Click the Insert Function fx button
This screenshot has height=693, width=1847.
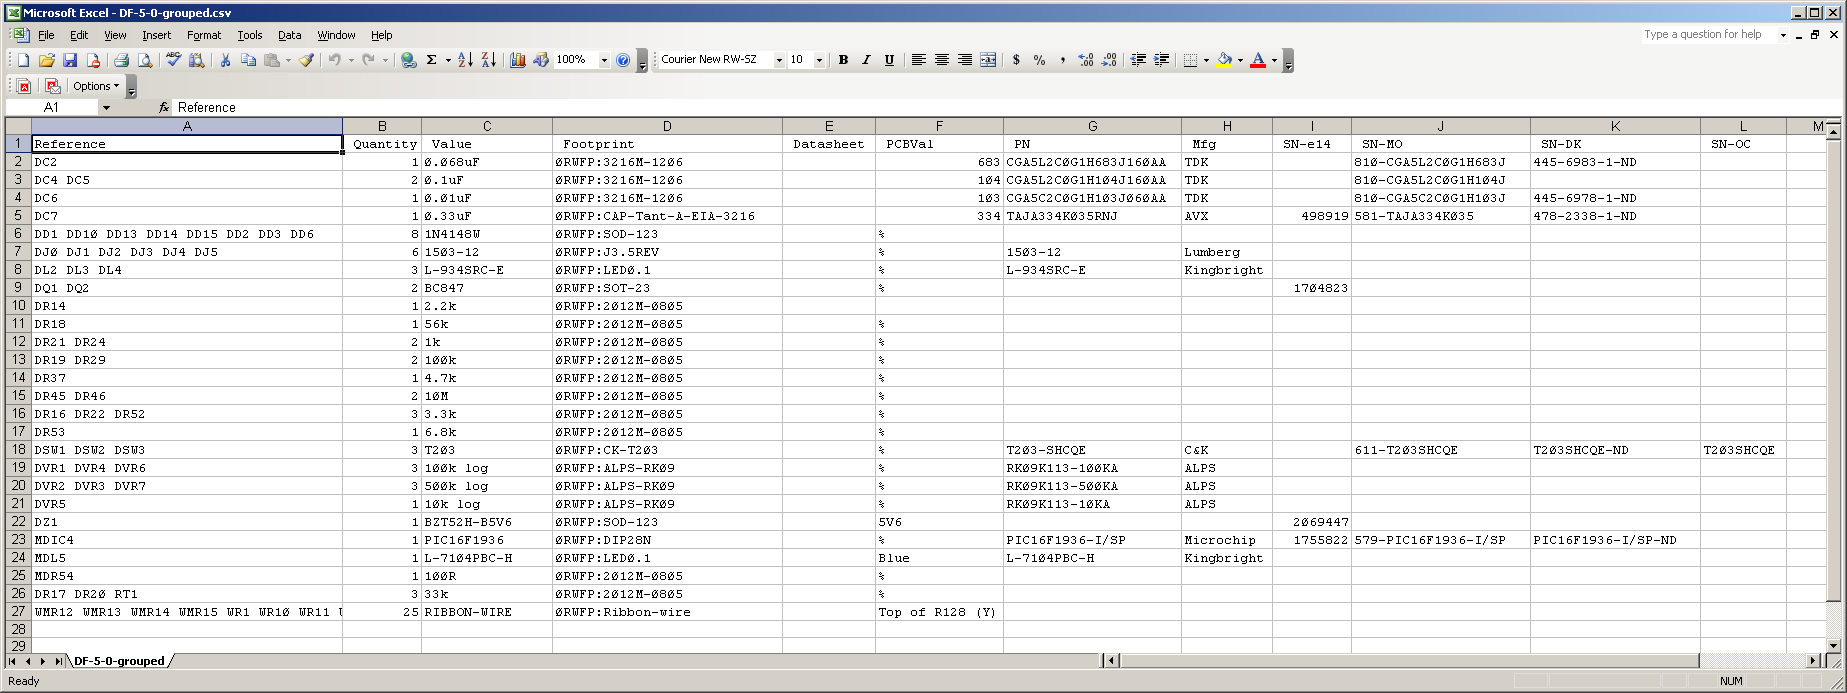pos(164,107)
